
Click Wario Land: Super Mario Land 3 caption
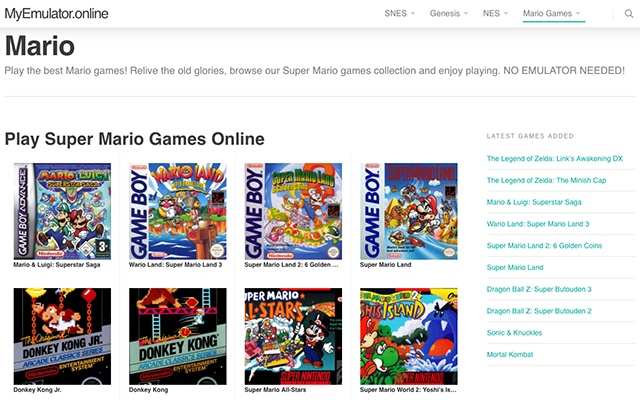coord(176,264)
